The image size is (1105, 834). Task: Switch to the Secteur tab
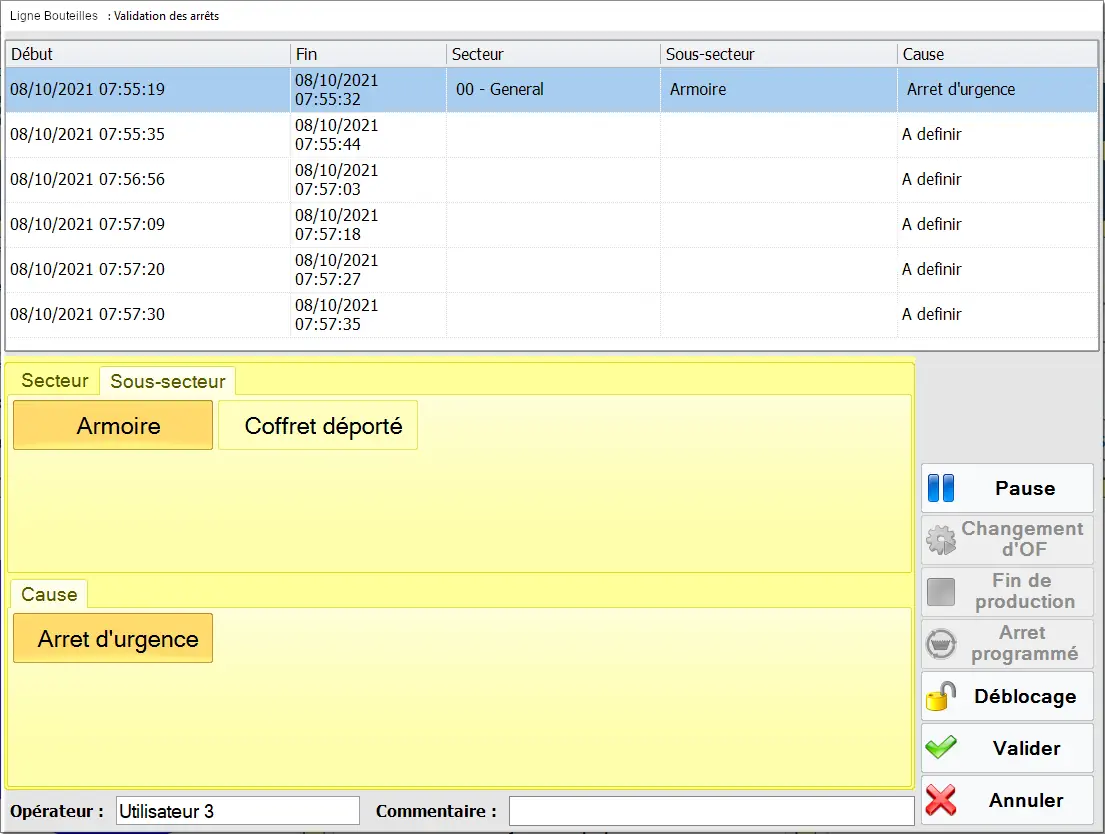point(54,381)
